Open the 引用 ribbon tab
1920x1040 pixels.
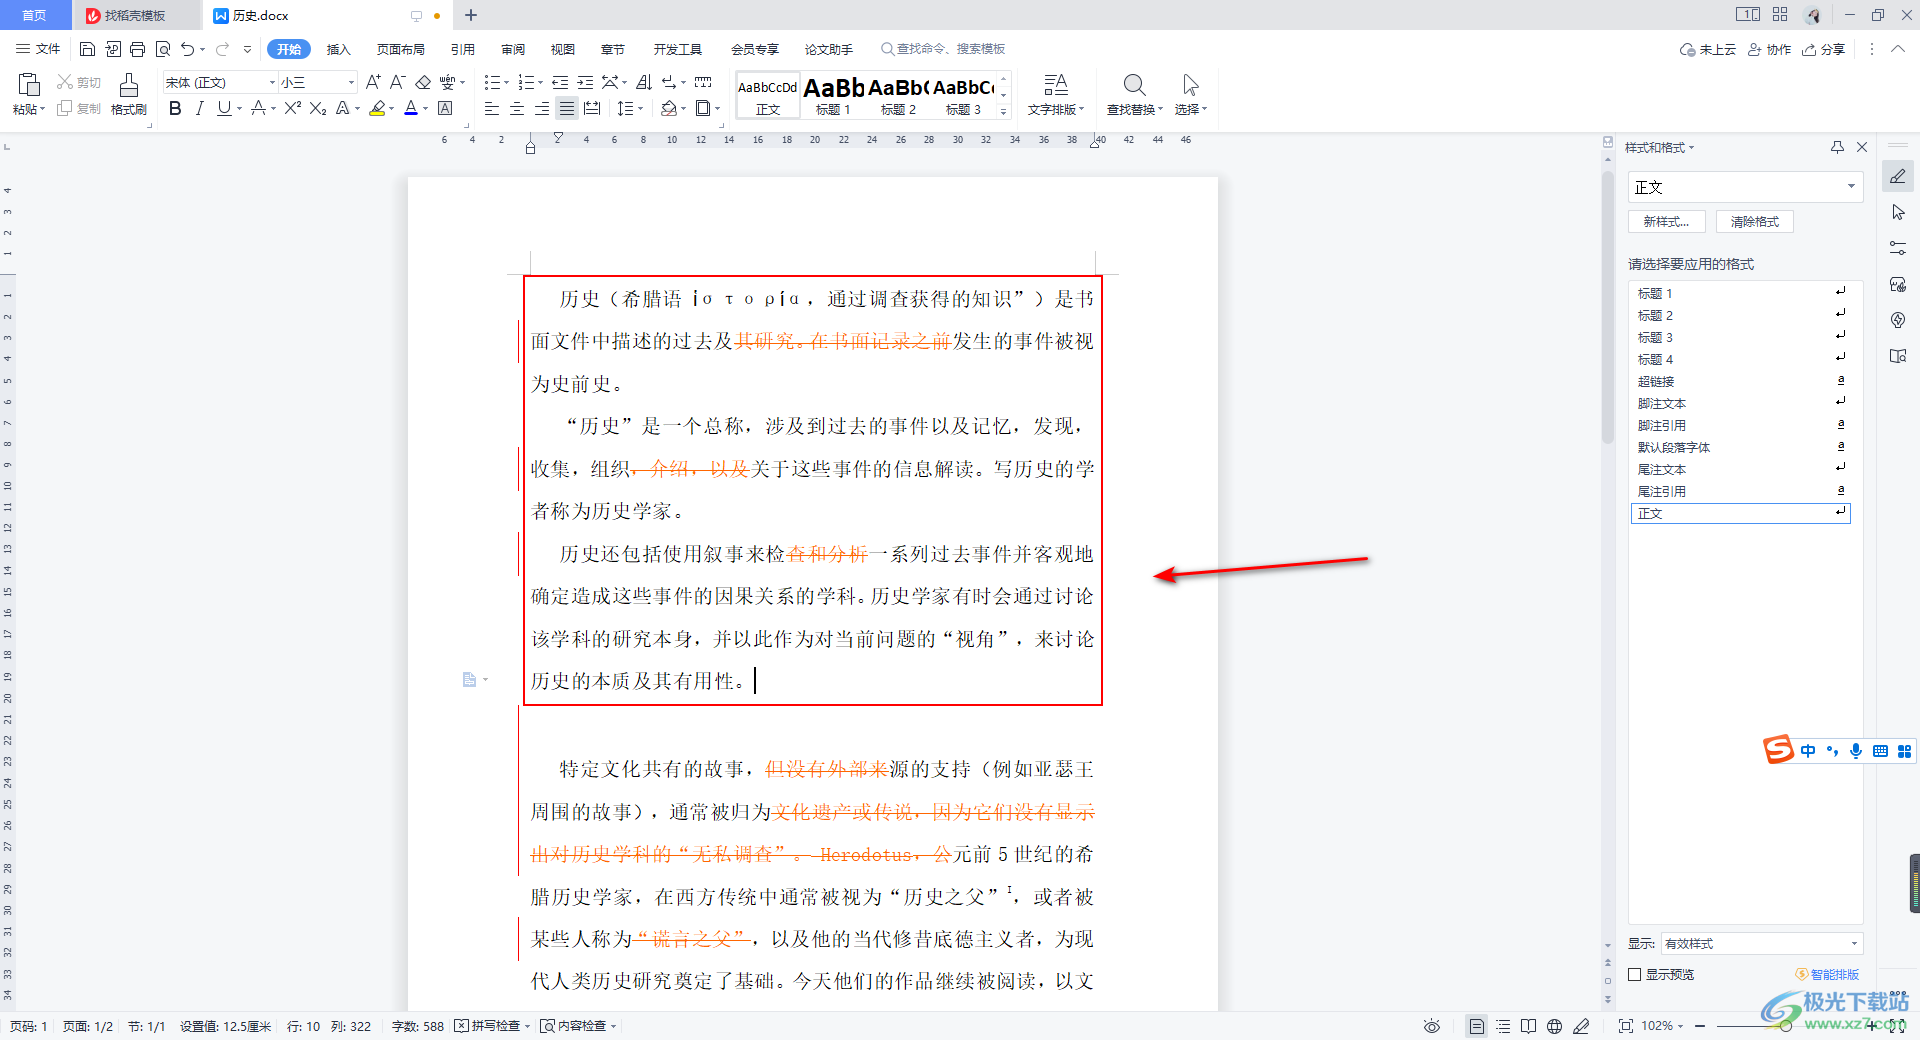point(463,49)
